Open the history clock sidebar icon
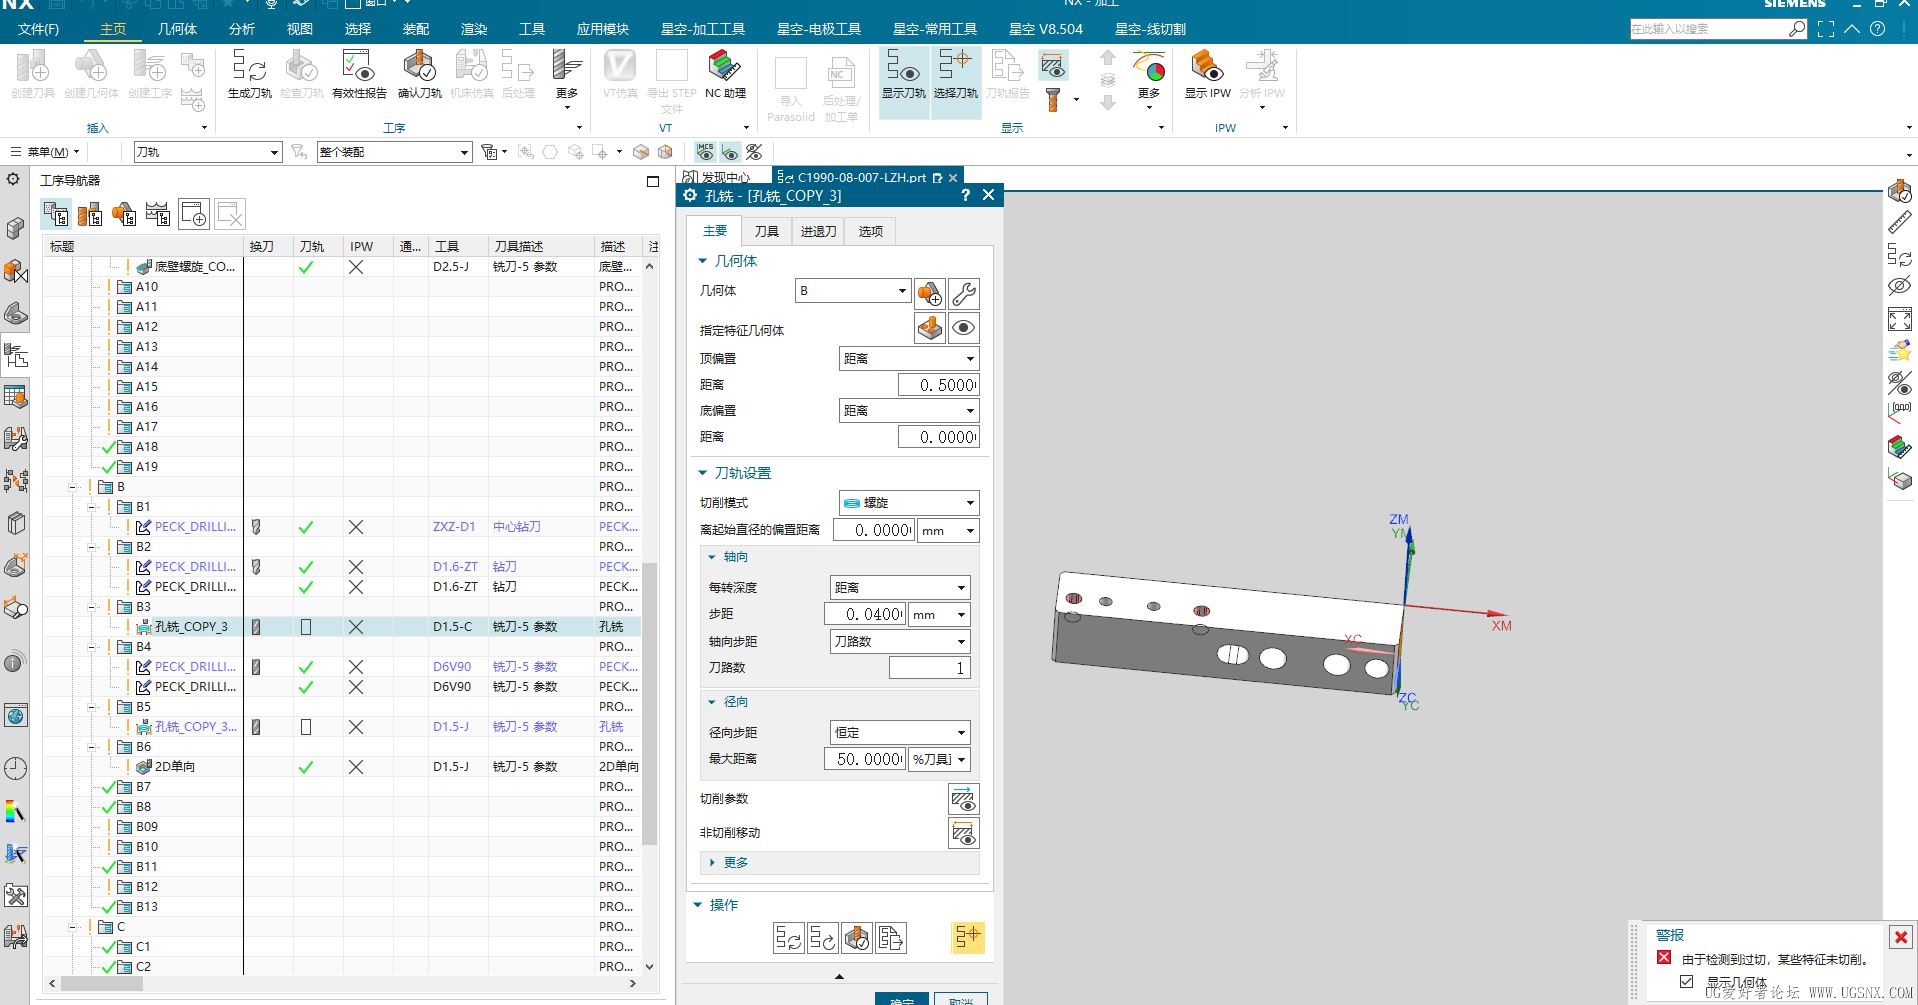The image size is (1918, 1005). pyautogui.click(x=16, y=768)
